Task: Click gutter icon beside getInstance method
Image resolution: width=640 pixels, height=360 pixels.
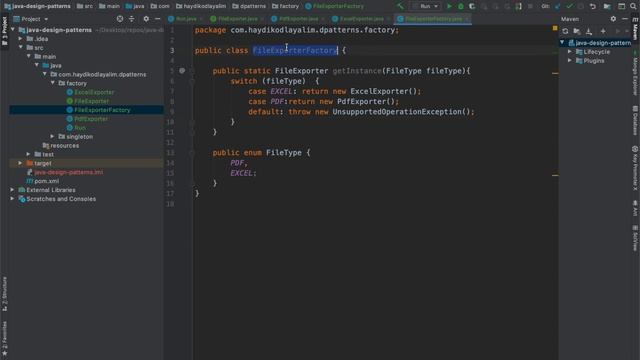Action: click(x=182, y=71)
